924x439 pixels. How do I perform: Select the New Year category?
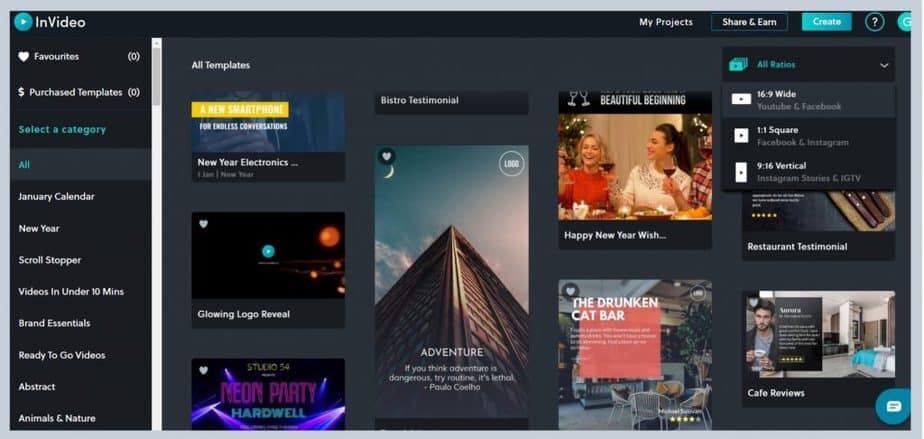80,228
